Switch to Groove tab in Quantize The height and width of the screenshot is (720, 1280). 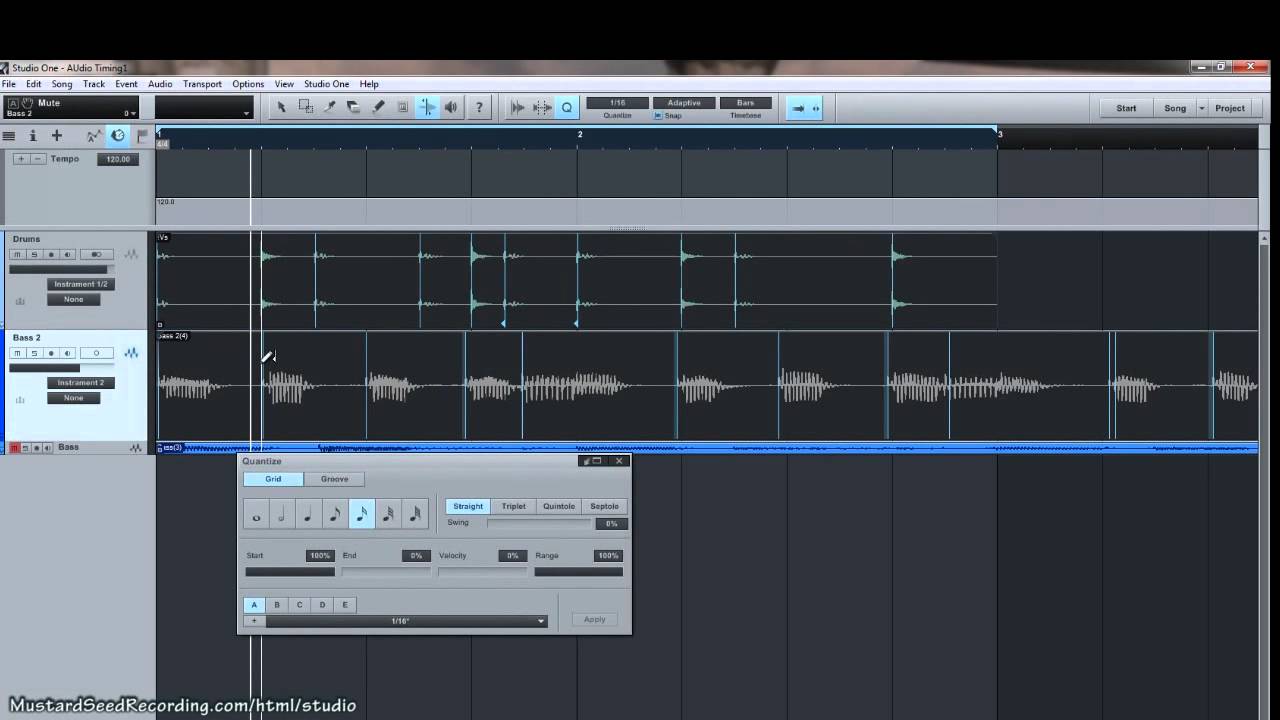click(334, 479)
